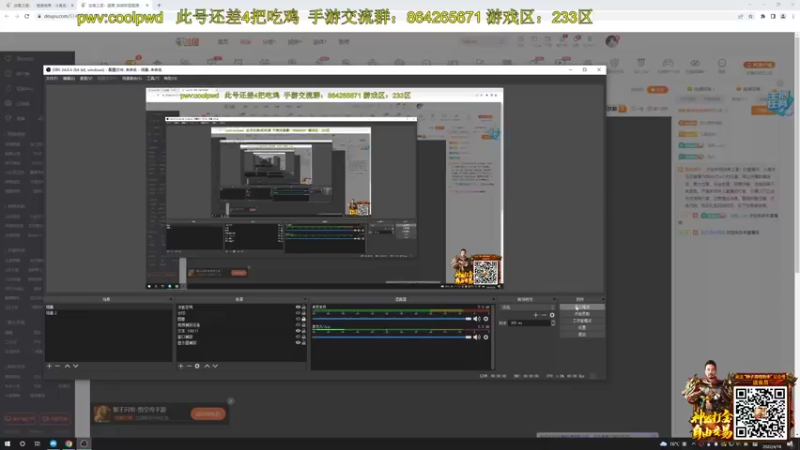The height and width of the screenshot is (450, 800).
Task: Toggle visibility of 显示器捕获 source
Action: [298, 342]
